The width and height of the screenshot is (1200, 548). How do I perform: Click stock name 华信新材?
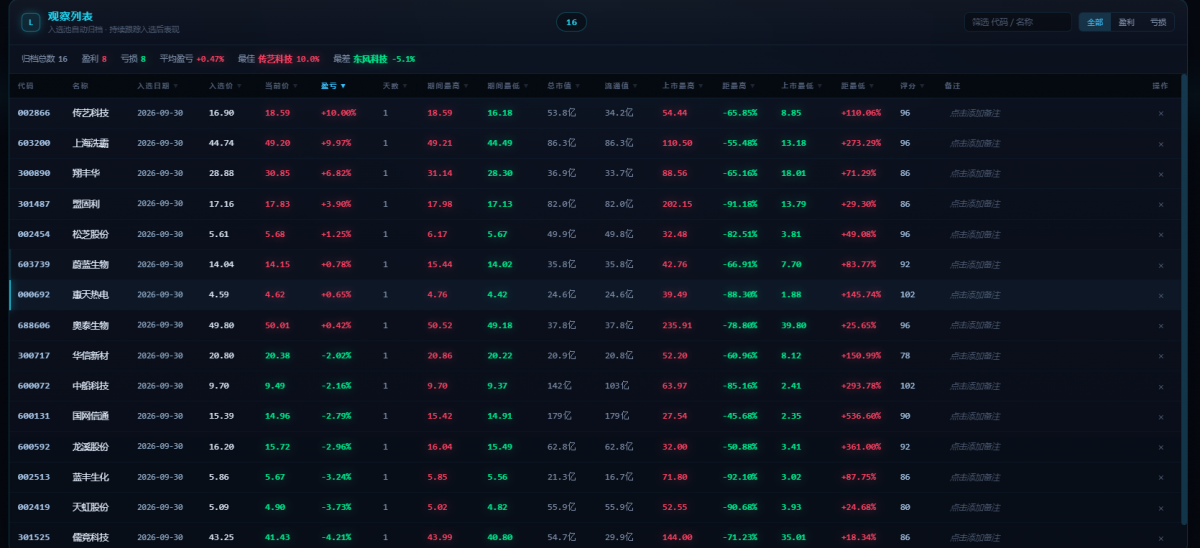(x=91, y=356)
